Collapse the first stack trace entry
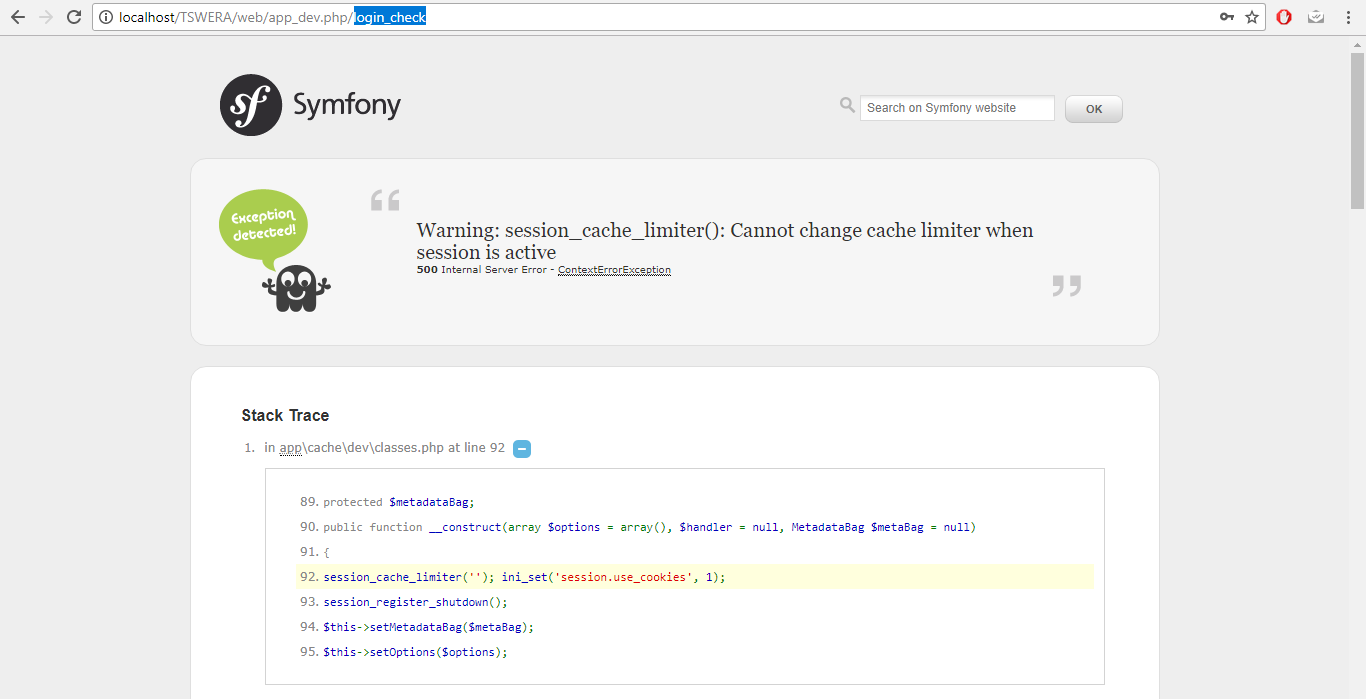Viewport: 1366px width, 699px height. (521, 448)
